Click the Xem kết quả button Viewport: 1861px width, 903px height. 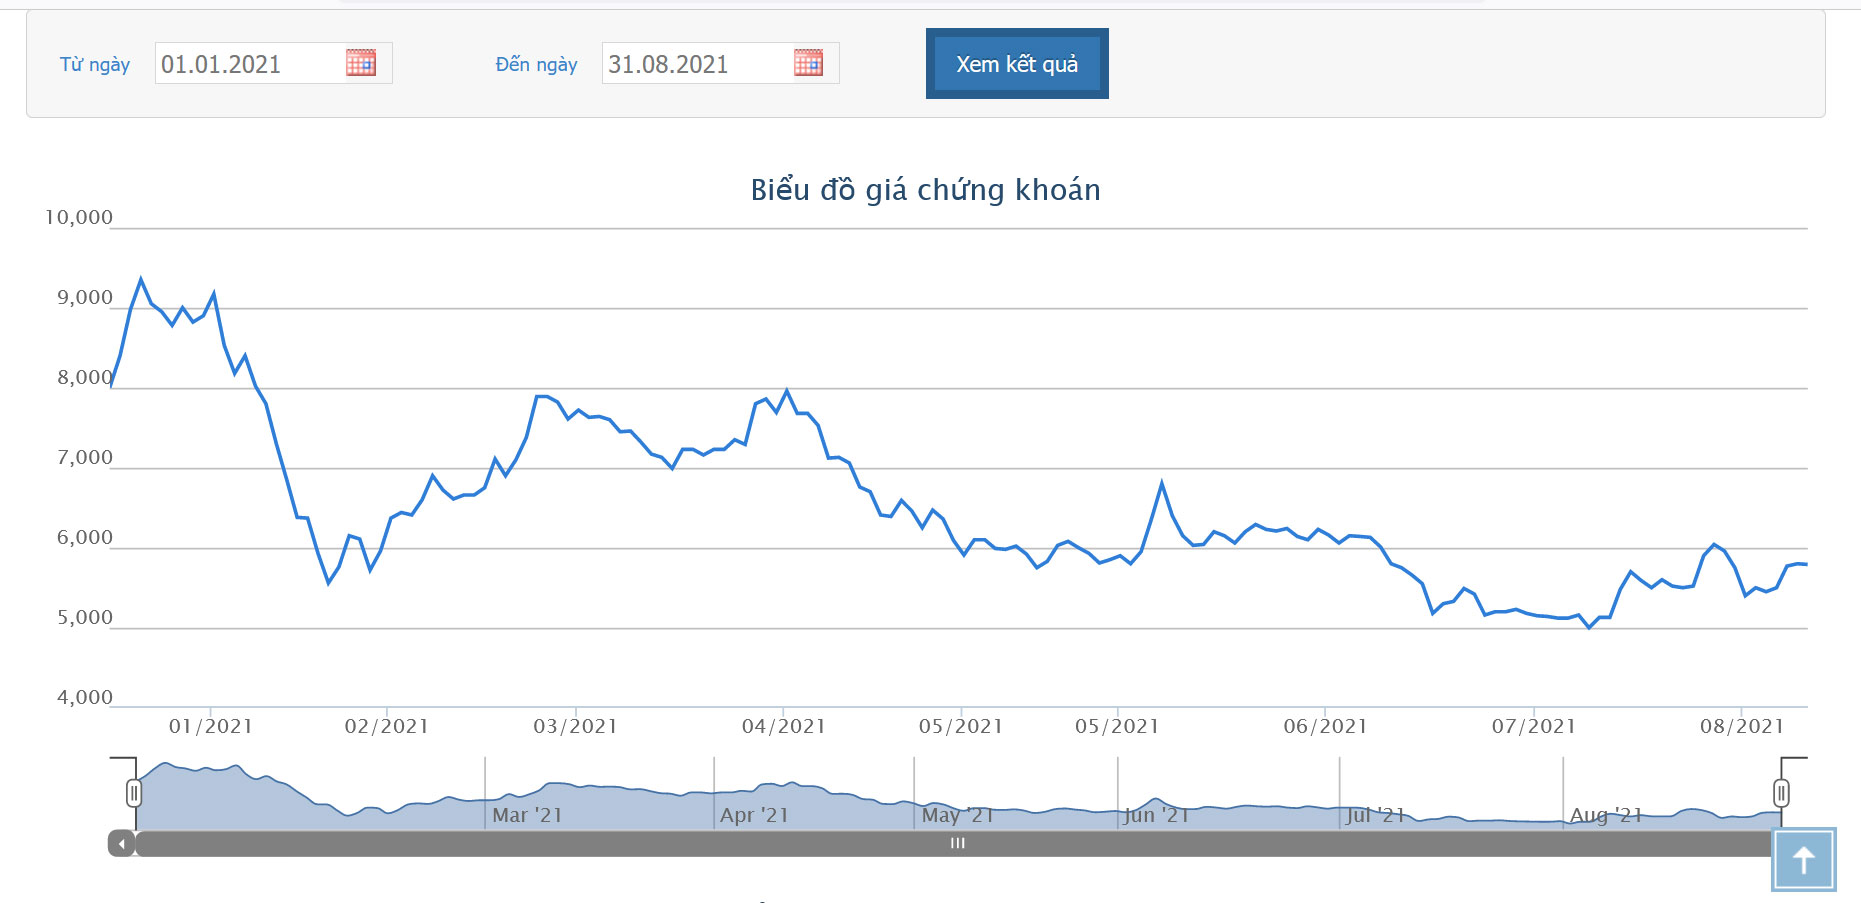pos(1017,64)
